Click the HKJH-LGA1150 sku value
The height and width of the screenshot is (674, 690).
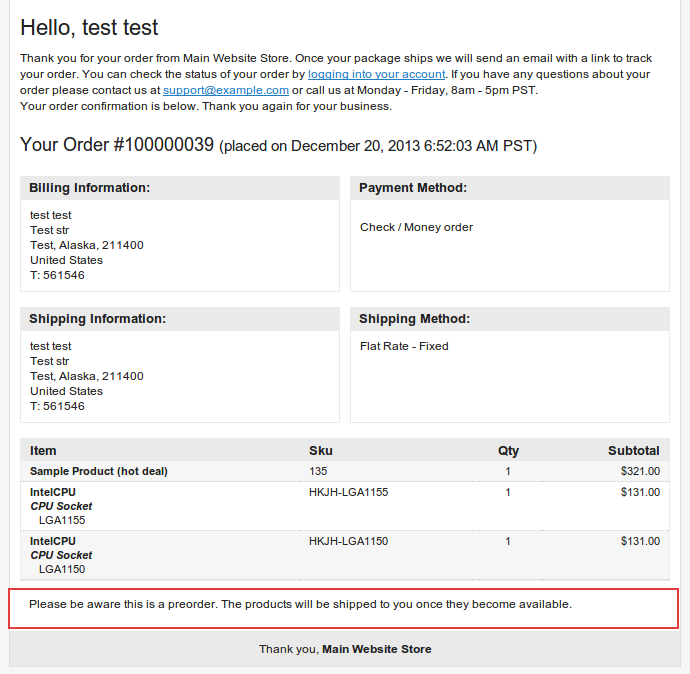coord(349,541)
